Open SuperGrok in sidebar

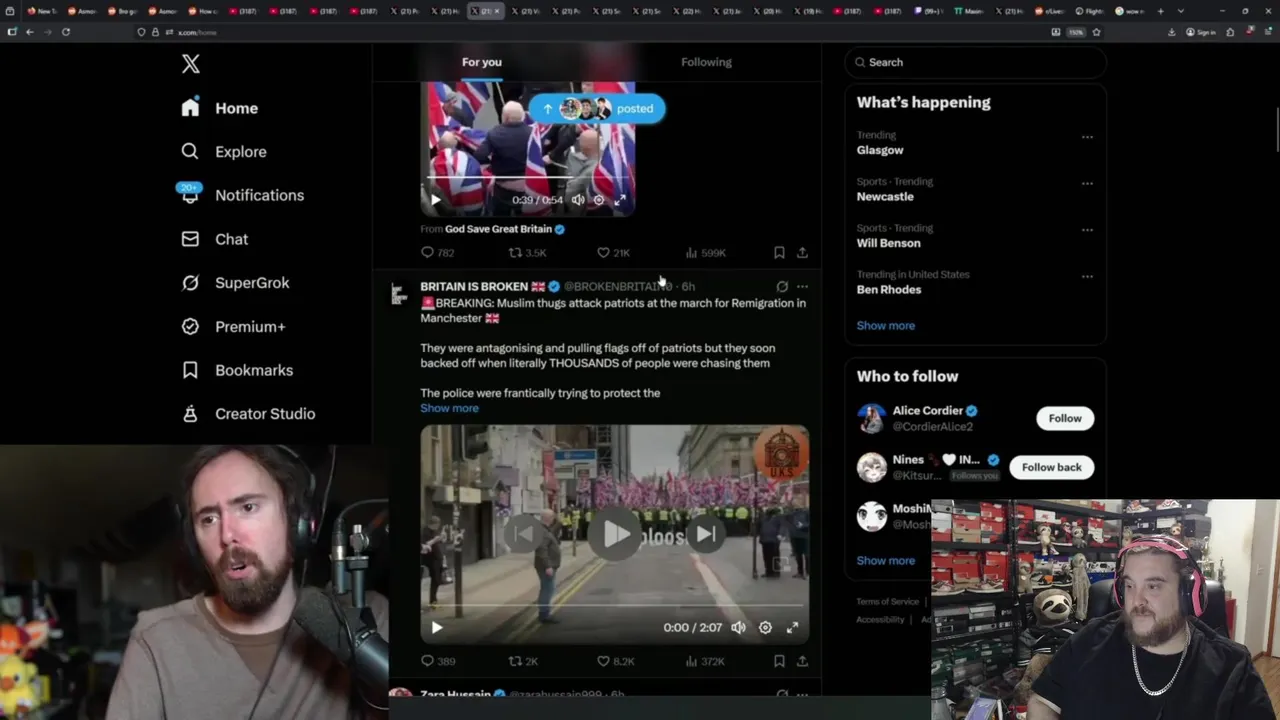[236, 283]
